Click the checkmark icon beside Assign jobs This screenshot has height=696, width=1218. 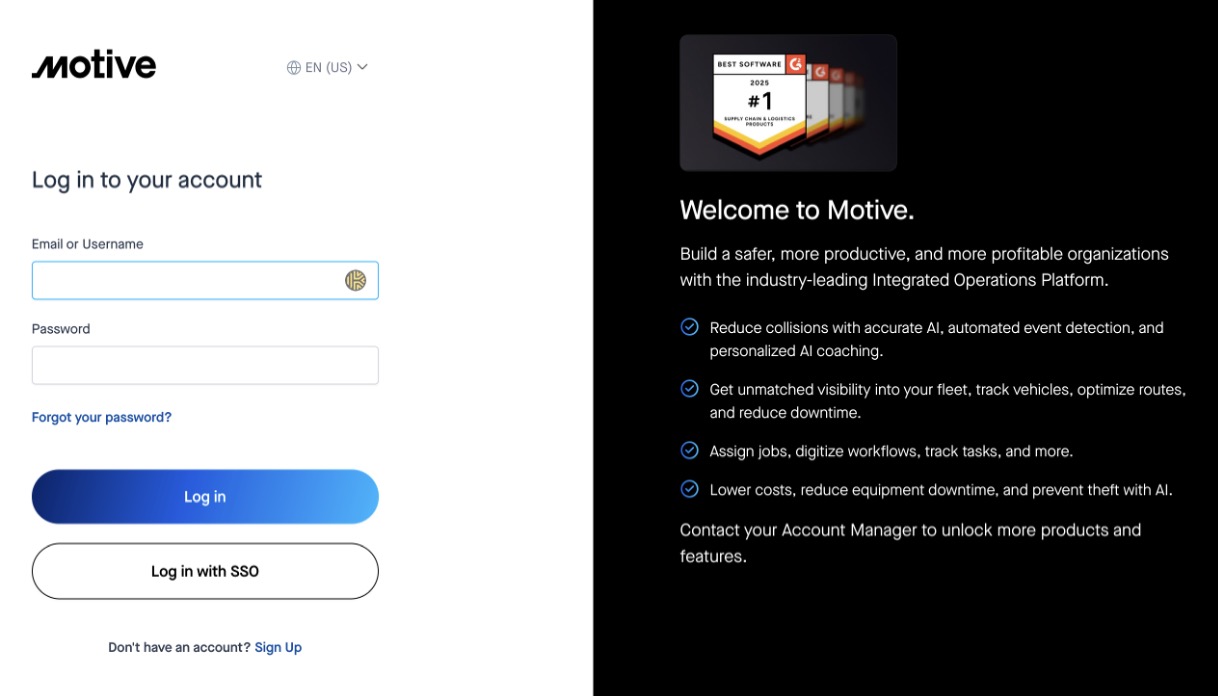coord(689,450)
